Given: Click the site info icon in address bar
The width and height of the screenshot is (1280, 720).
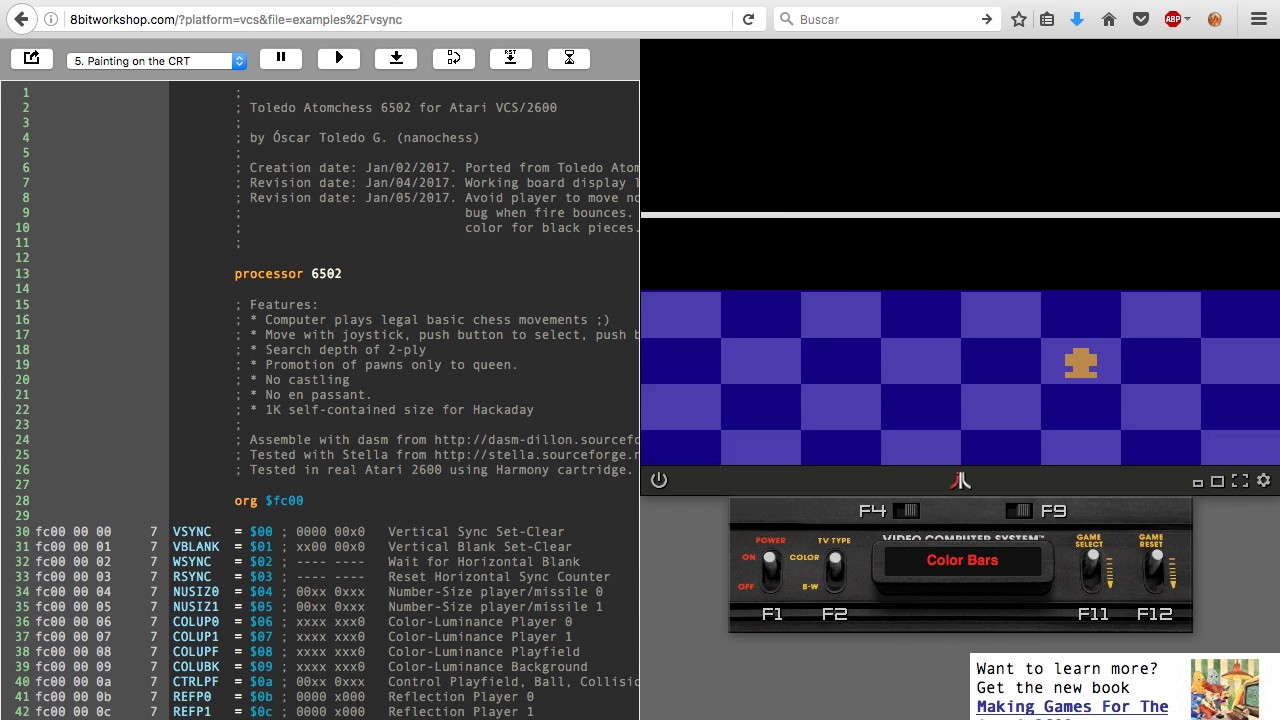Looking at the screenshot, I should pos(51,19).
